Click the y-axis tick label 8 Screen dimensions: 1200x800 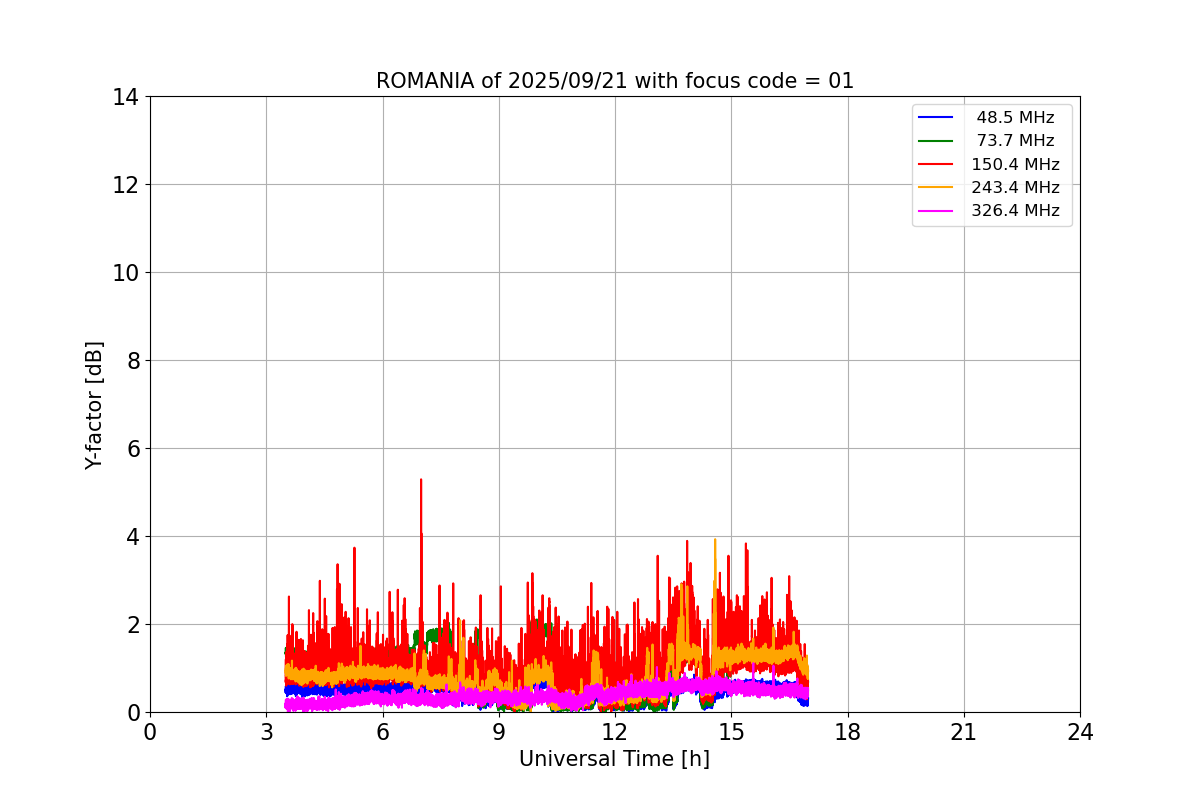click(131, 361)
